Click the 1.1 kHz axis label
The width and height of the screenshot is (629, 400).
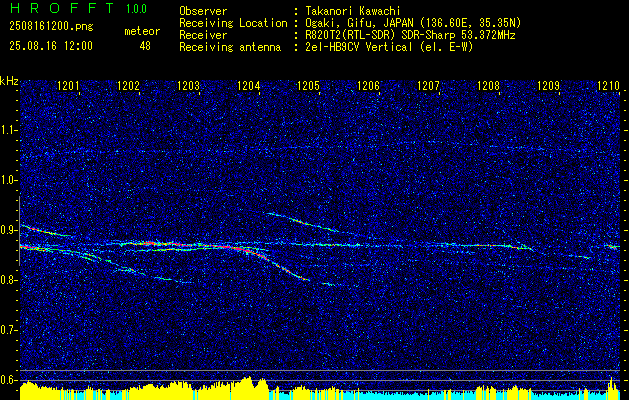pyautogui.click(x=9, y=130)
